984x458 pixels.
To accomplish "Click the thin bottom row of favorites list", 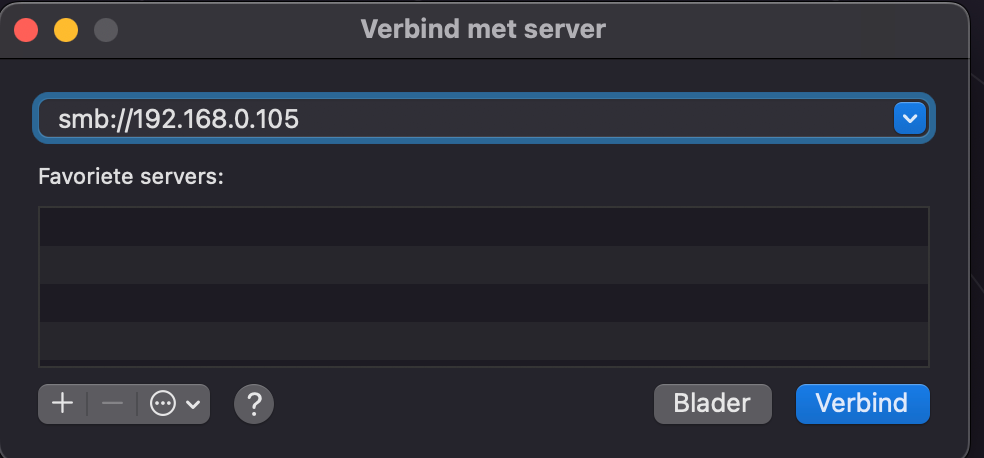I will [x=484, y=363].
